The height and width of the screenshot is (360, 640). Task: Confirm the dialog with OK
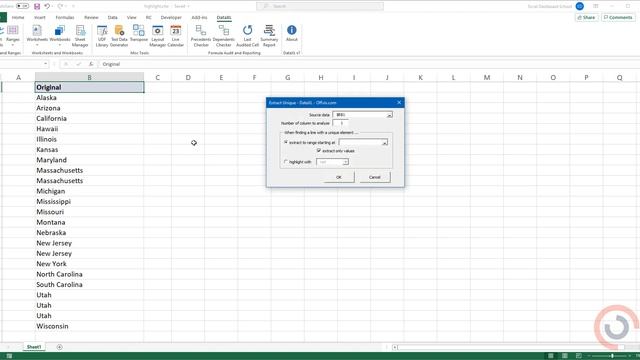[339, 177]
